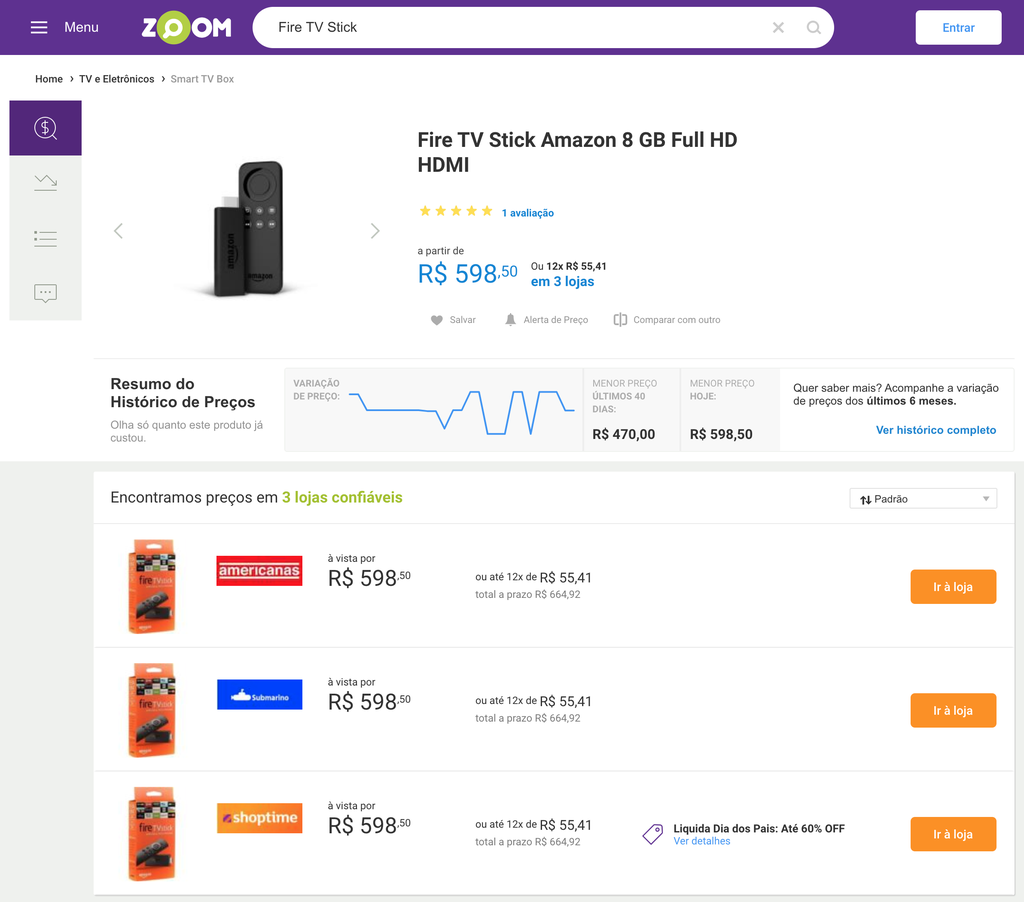This screenshot has width=1024, height=902.
Task: Navigate to TV e Eletrônicos breadcrumb
Action: (117, 79)
